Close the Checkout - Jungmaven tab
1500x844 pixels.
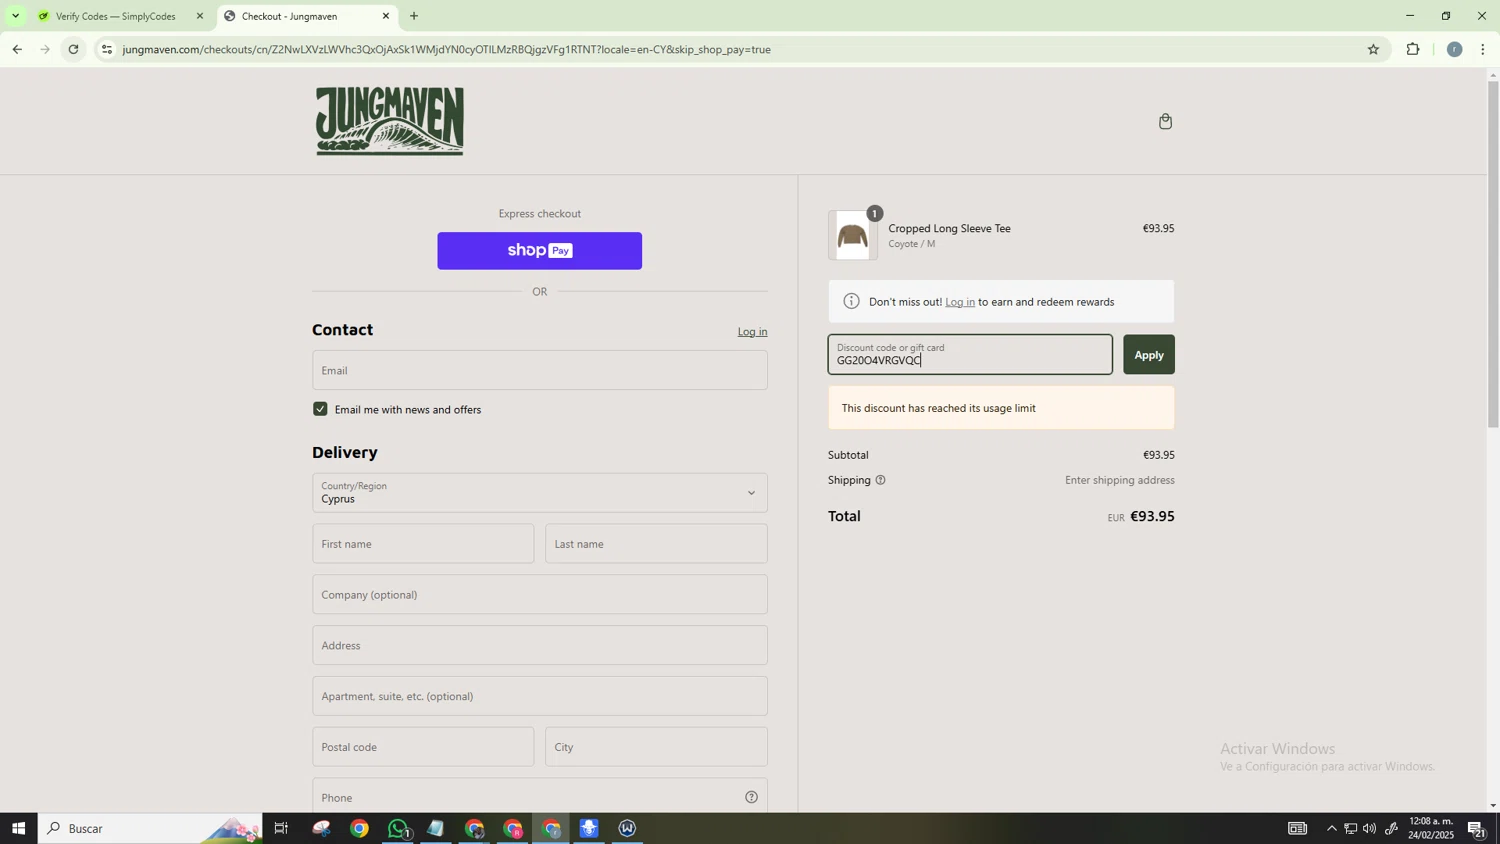[x=386, y=16]
